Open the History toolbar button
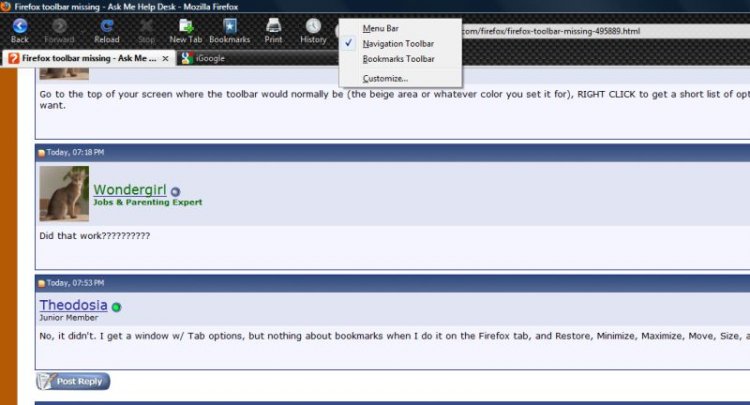Screen dimensions: 750x405 pos(313,29)
